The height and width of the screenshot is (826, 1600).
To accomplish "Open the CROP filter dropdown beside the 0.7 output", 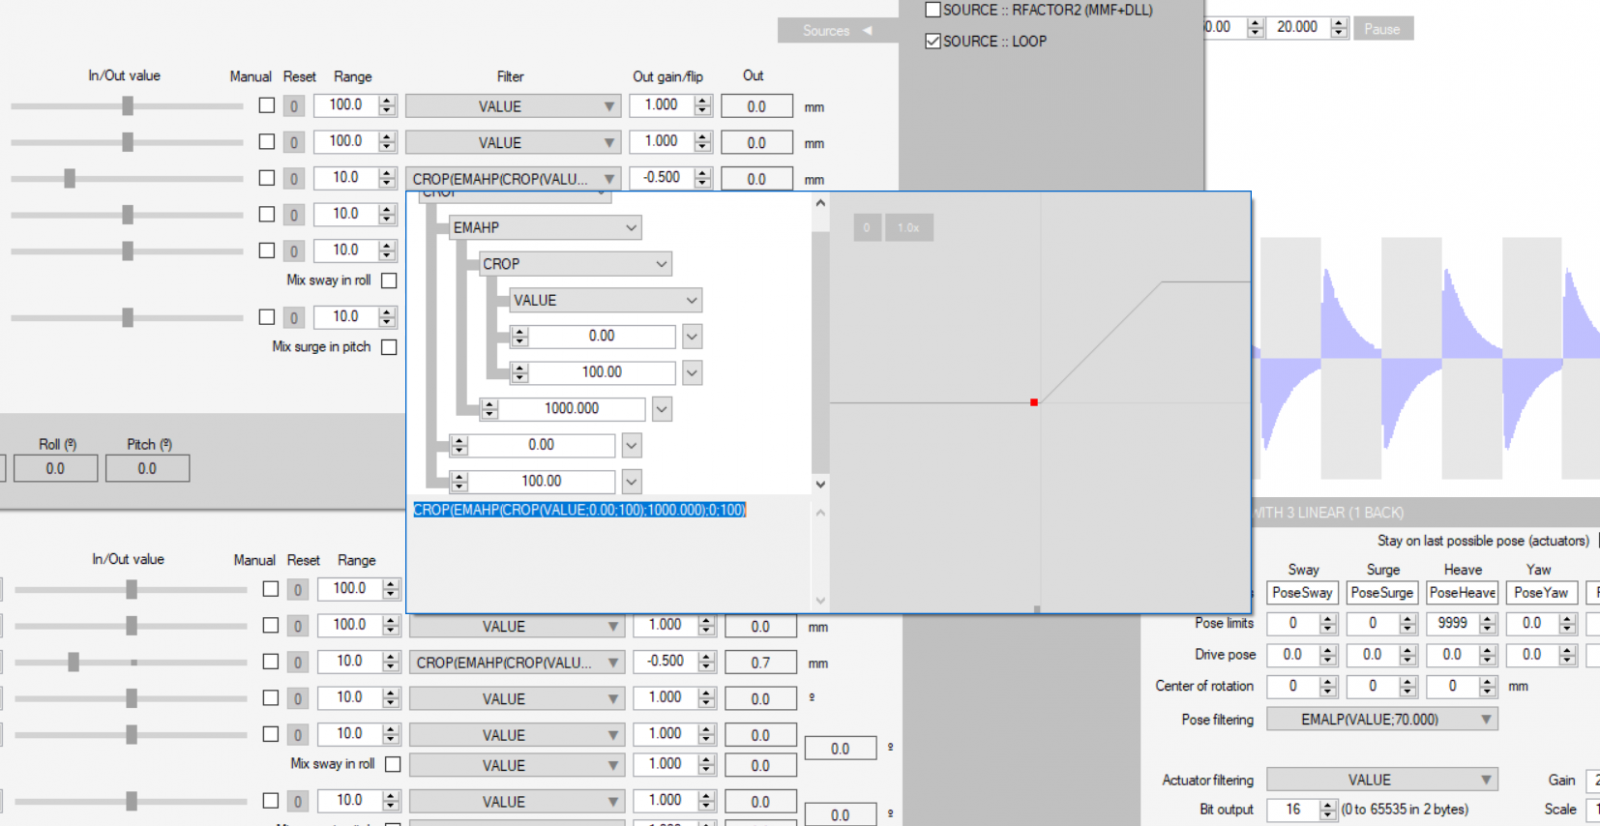I will point(517,663).
